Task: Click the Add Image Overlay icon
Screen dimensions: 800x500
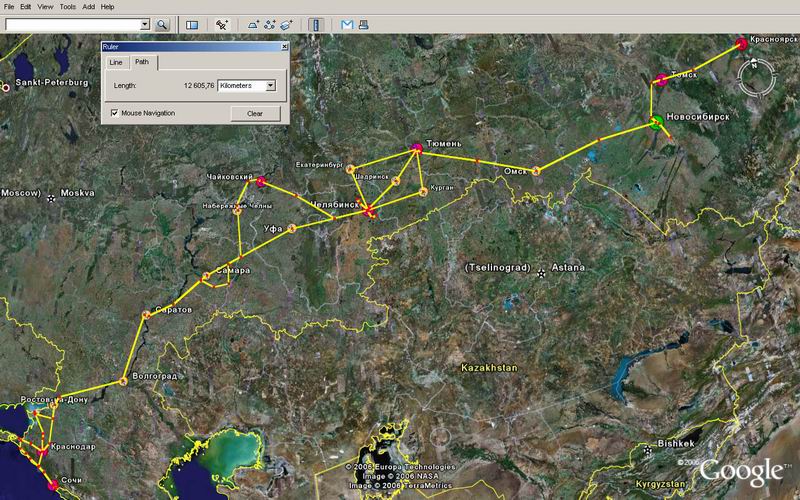Action: [287, 23]
